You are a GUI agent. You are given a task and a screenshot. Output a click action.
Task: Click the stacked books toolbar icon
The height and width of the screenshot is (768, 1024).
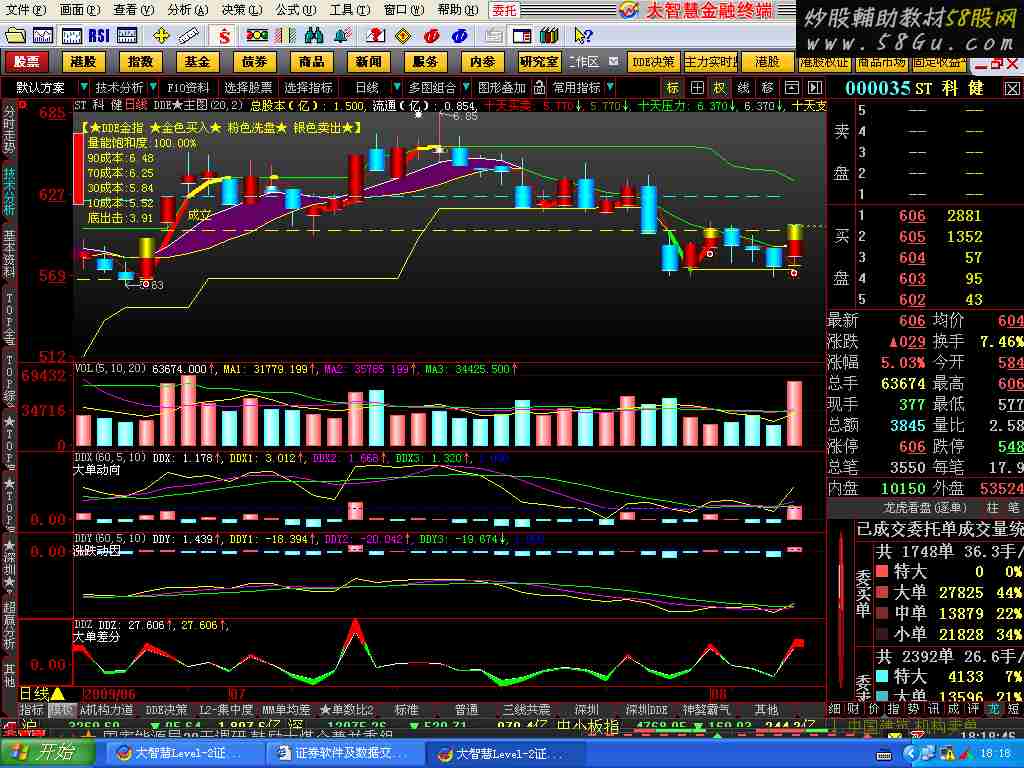[x=550, y=35]
